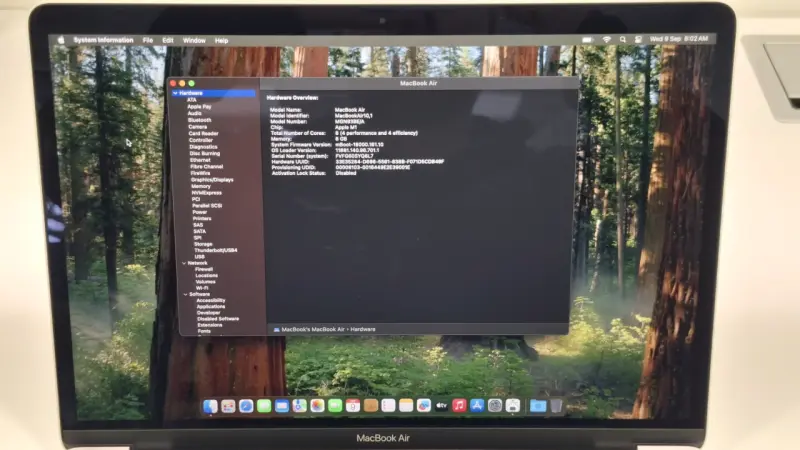Select USB in the sidebar
Screen dimensions: 800x450
click(x=199, y=257)
